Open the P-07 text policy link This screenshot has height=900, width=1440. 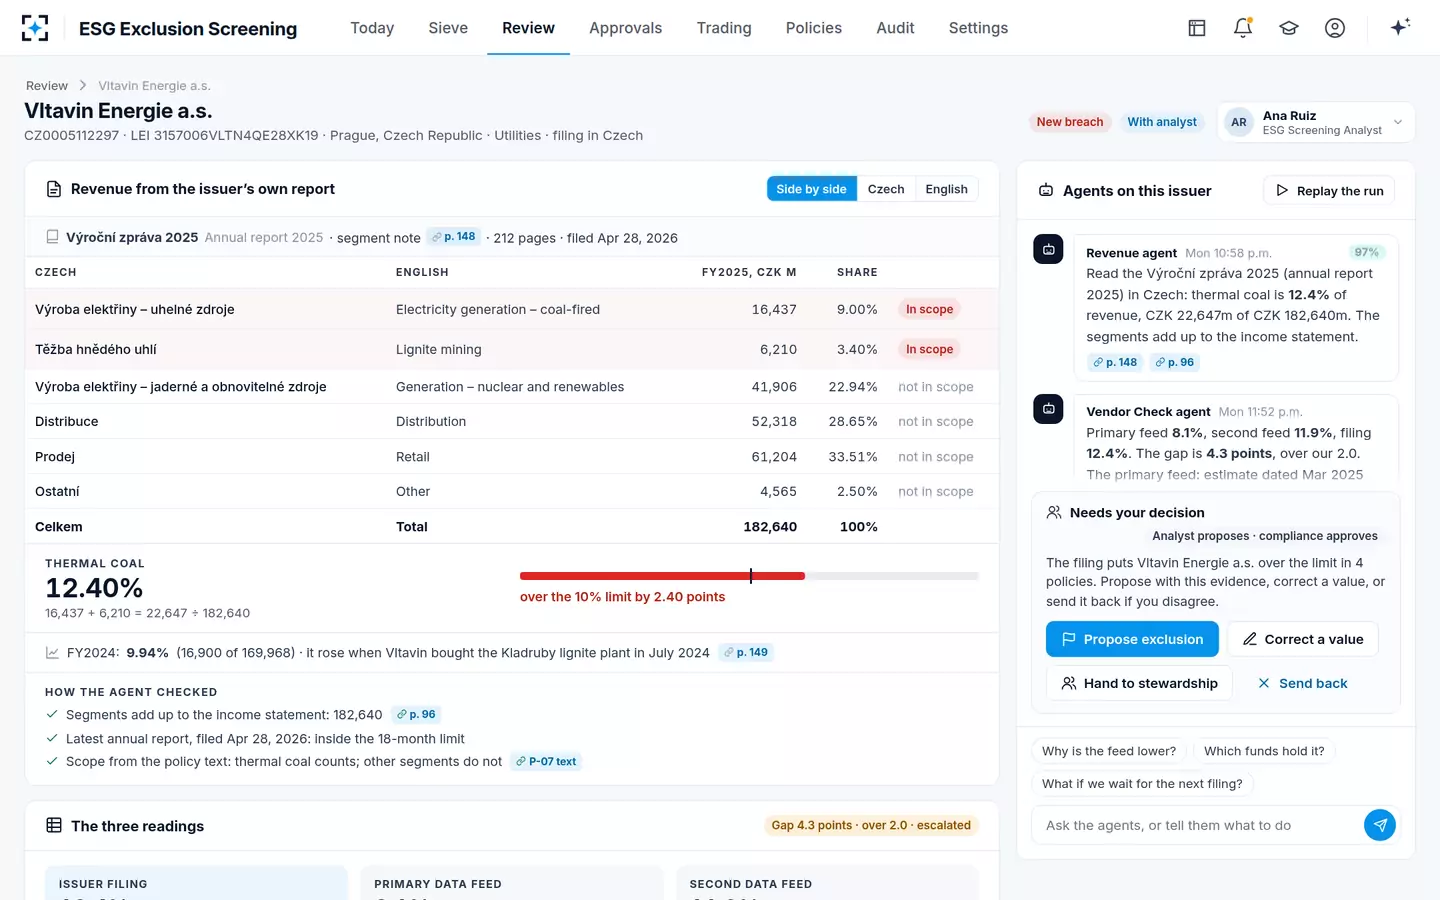[546, 761]
